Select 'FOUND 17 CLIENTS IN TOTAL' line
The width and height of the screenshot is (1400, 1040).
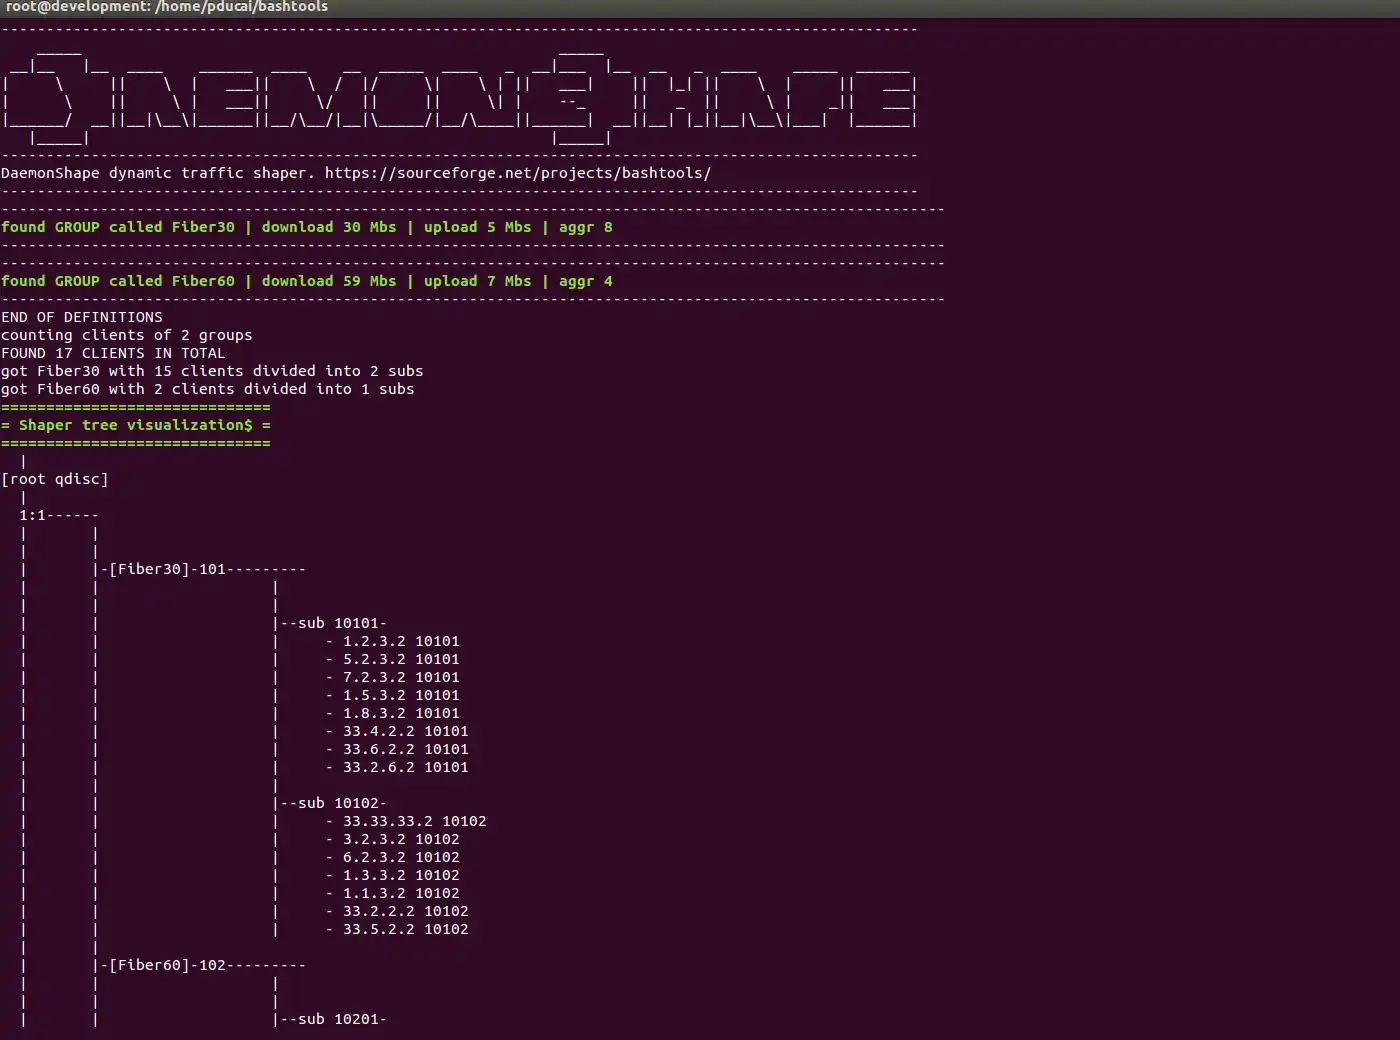pos(113,353)
